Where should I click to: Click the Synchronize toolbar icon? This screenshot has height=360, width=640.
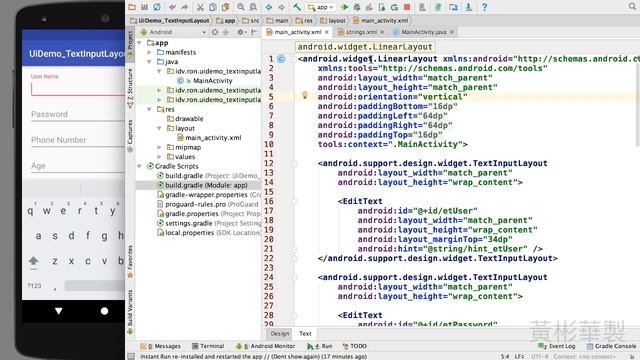(157, 7)
